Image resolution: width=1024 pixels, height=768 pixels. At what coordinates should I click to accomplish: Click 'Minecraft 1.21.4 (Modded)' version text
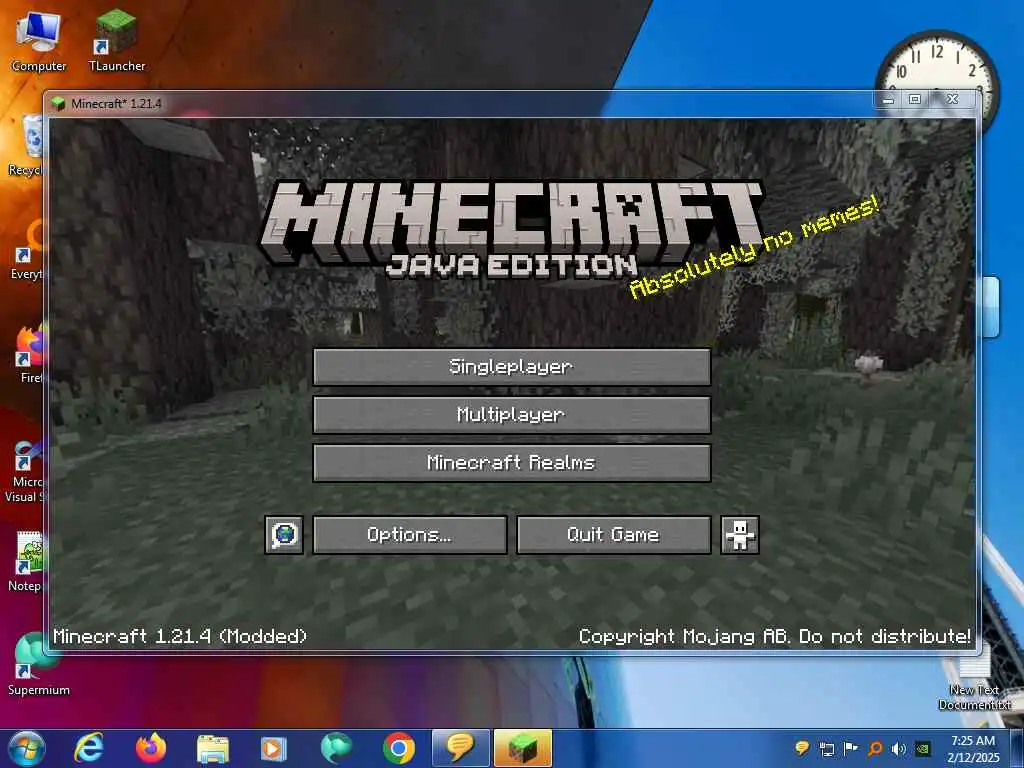[180, 636]
